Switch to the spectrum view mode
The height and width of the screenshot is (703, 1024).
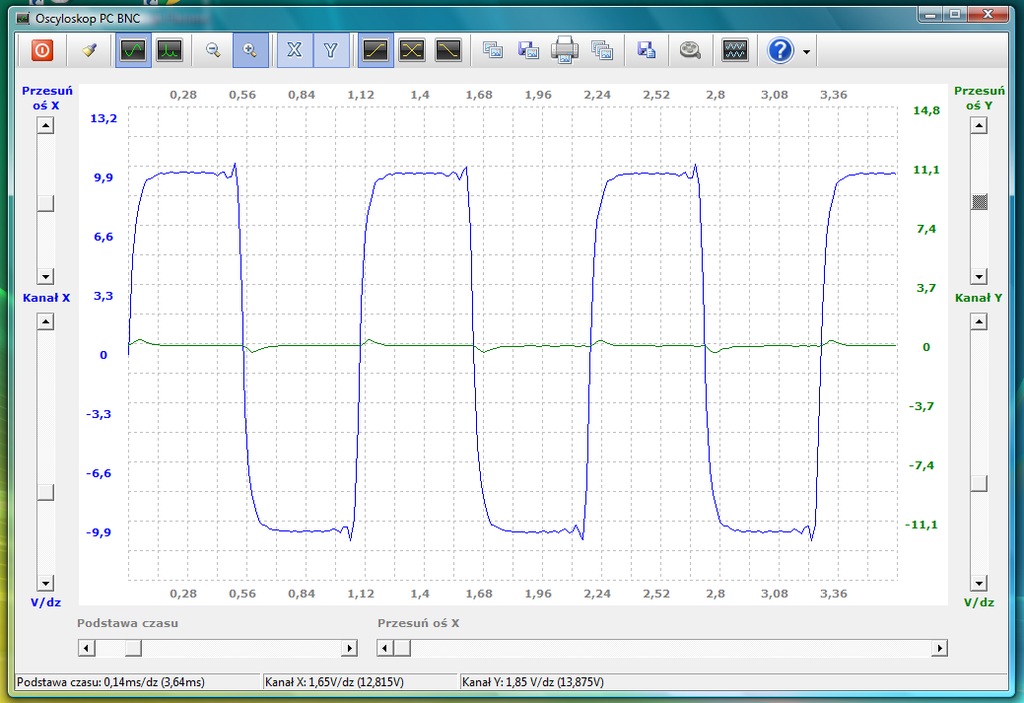coord(169,50)
